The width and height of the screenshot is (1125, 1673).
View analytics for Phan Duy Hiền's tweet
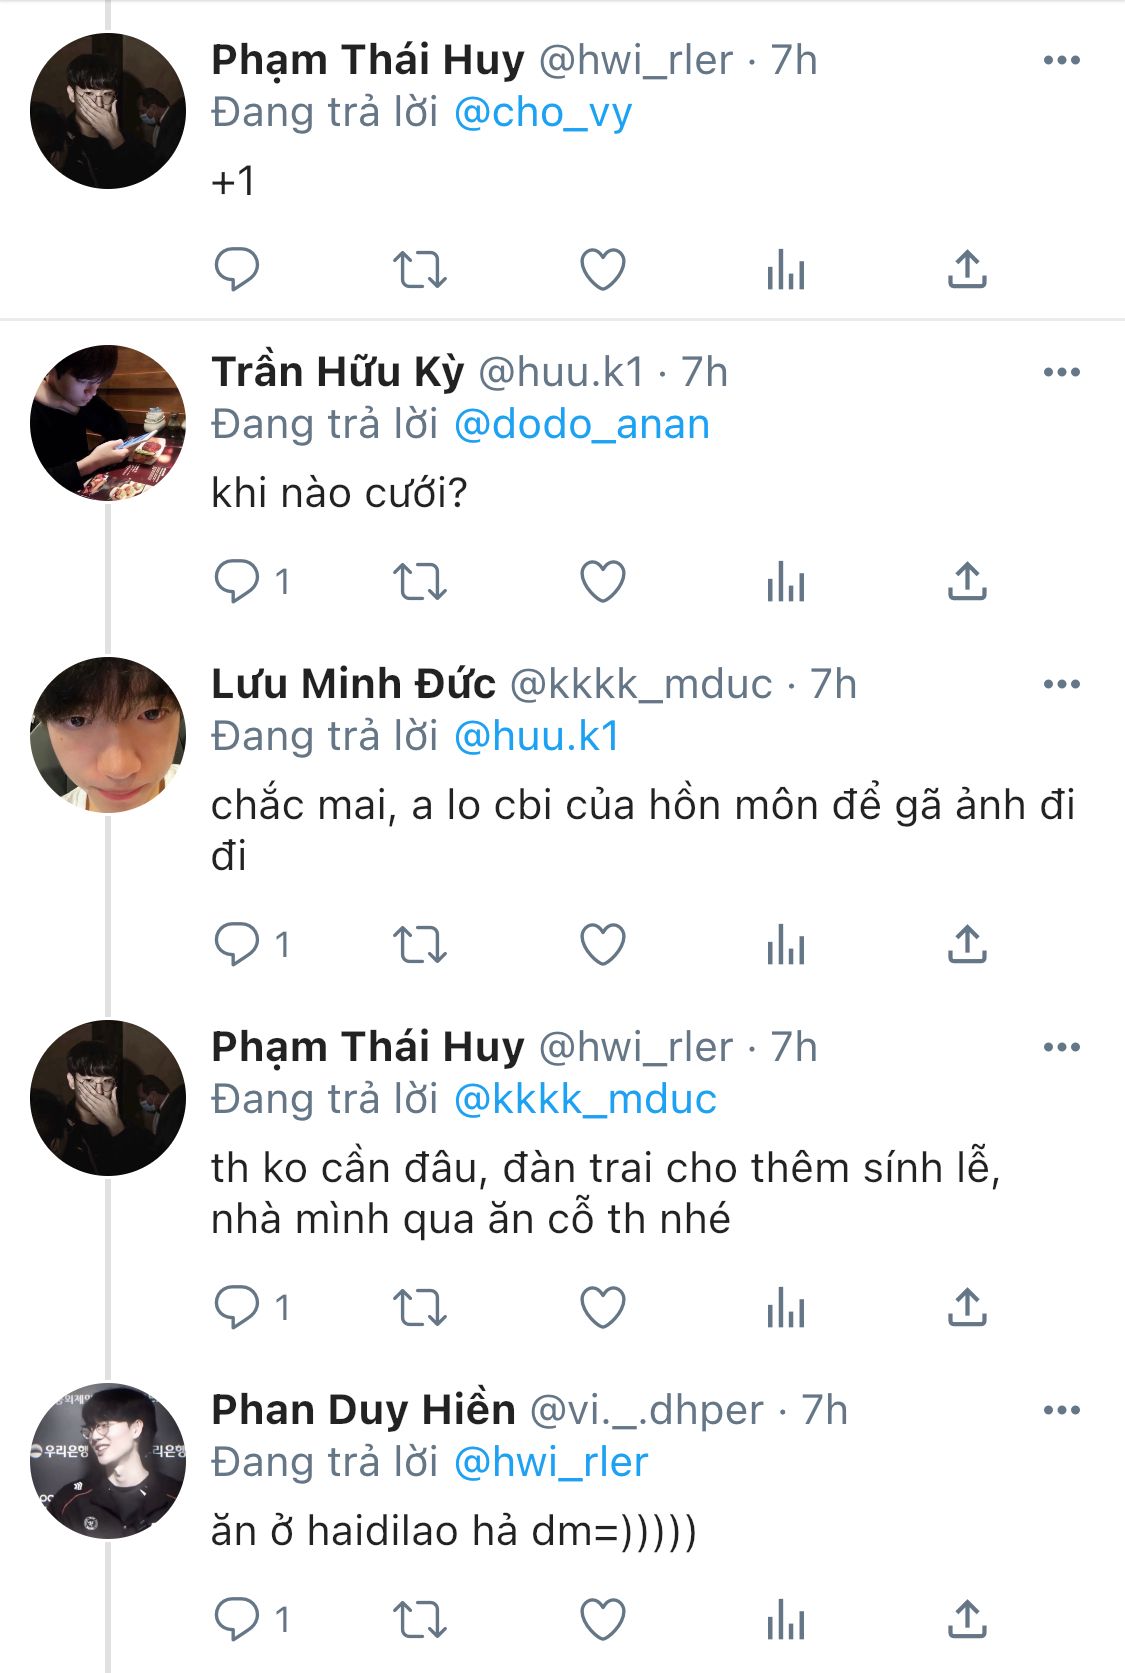click(785, 1620)
